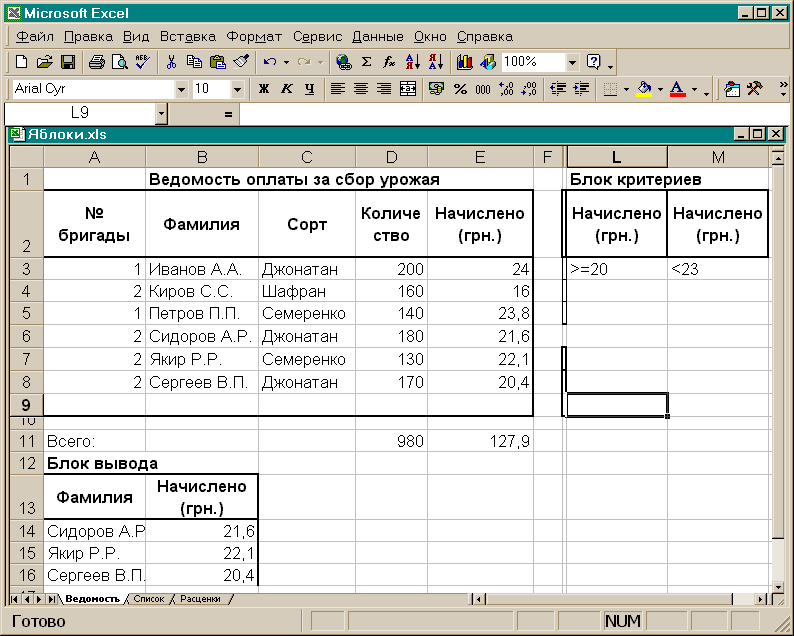Create a new workbook with New icon
The width and height of the screenshot is (794, 636).
point(21,62)
